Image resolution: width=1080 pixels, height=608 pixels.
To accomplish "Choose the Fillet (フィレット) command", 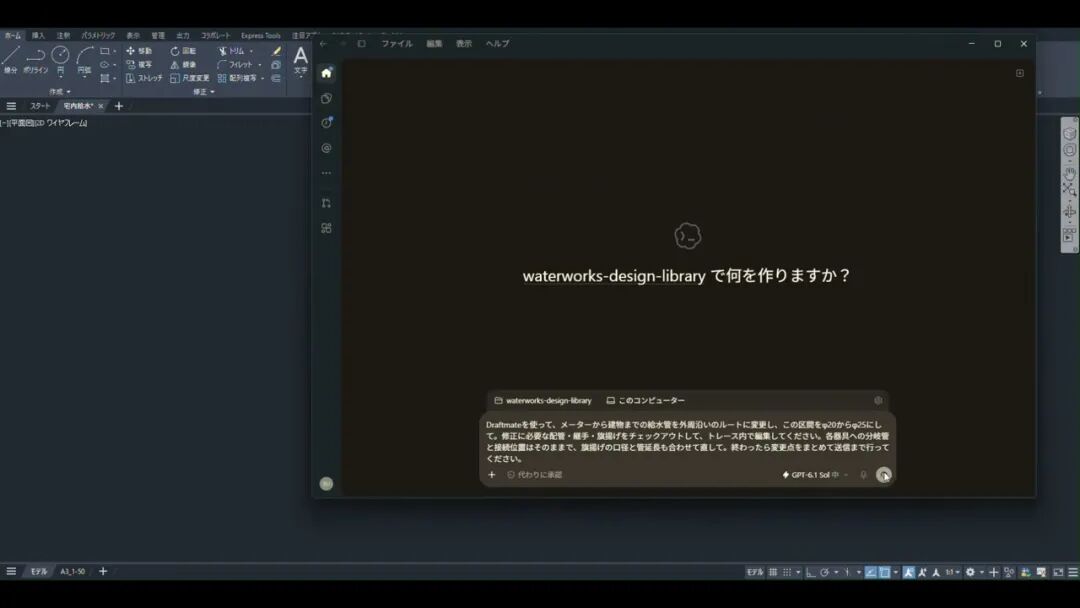I will pyautogui.click(x=235, y=65).
